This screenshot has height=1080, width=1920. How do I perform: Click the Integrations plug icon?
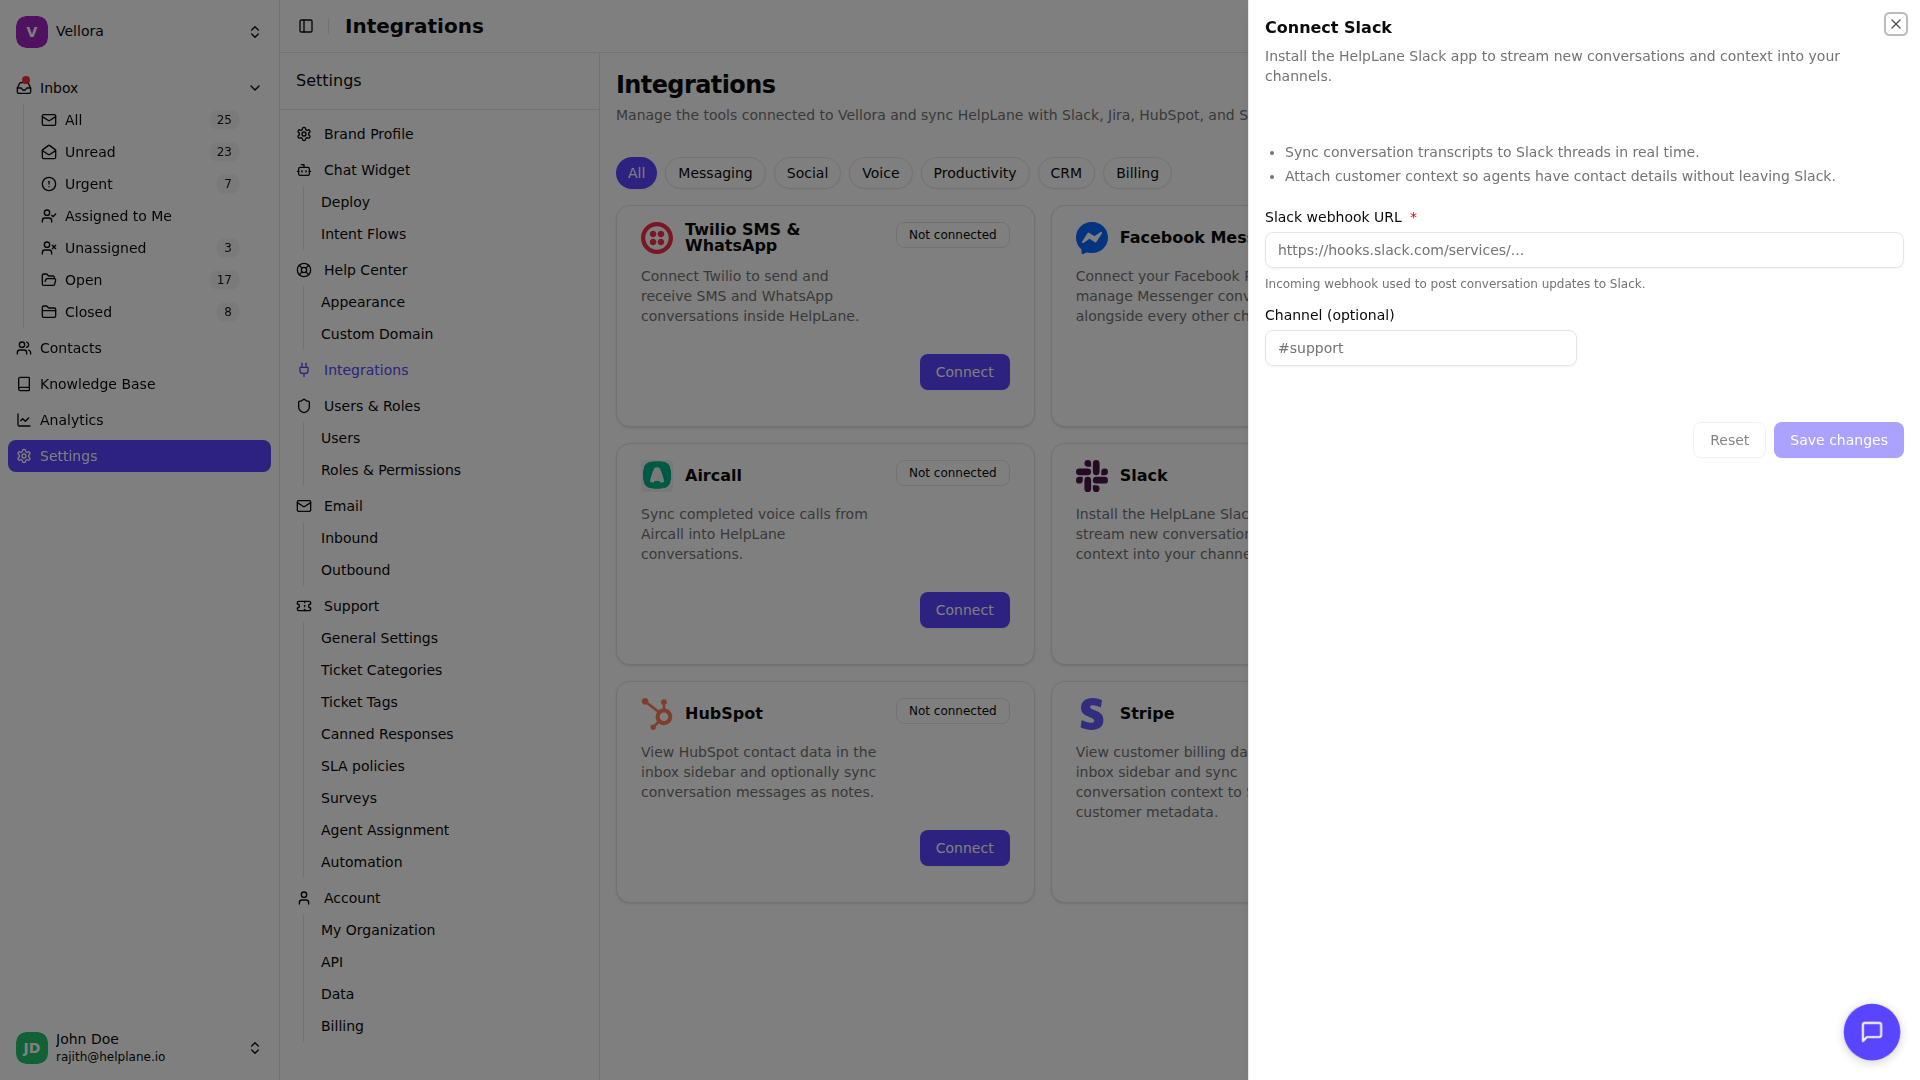(304, 370)
